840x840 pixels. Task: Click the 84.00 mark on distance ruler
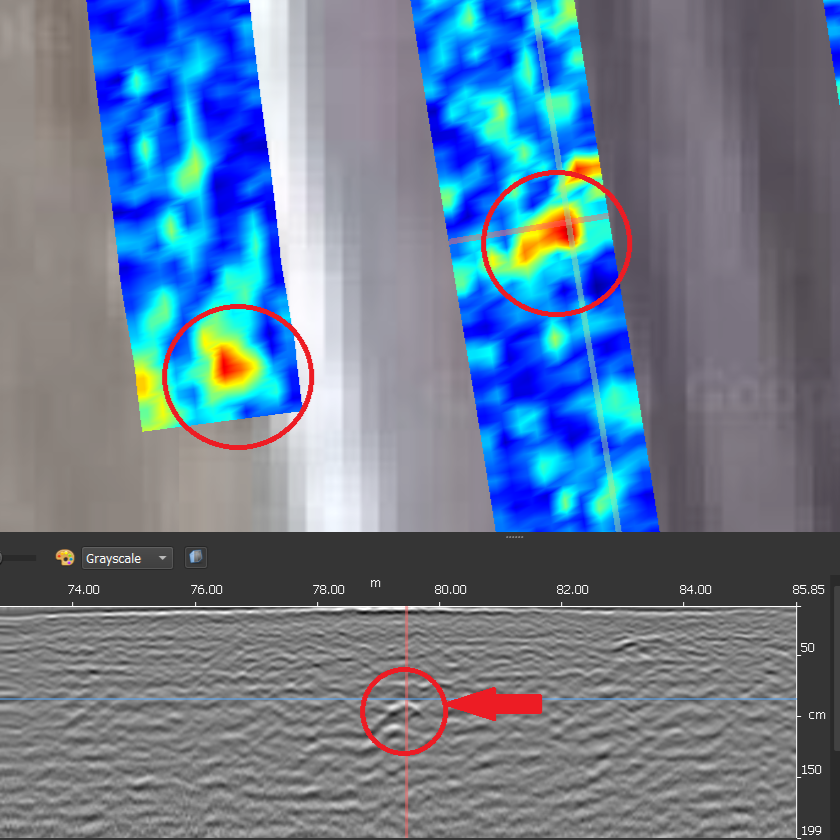(695, 590)
